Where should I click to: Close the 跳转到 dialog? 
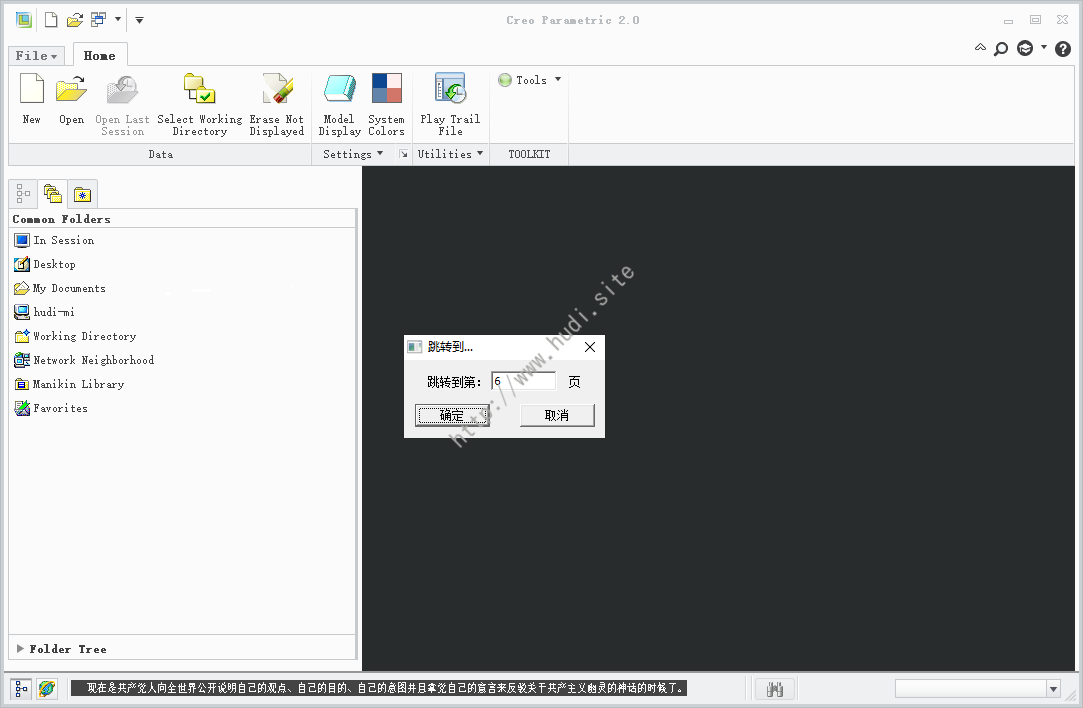pyautogui.click(x=590, y=347)
